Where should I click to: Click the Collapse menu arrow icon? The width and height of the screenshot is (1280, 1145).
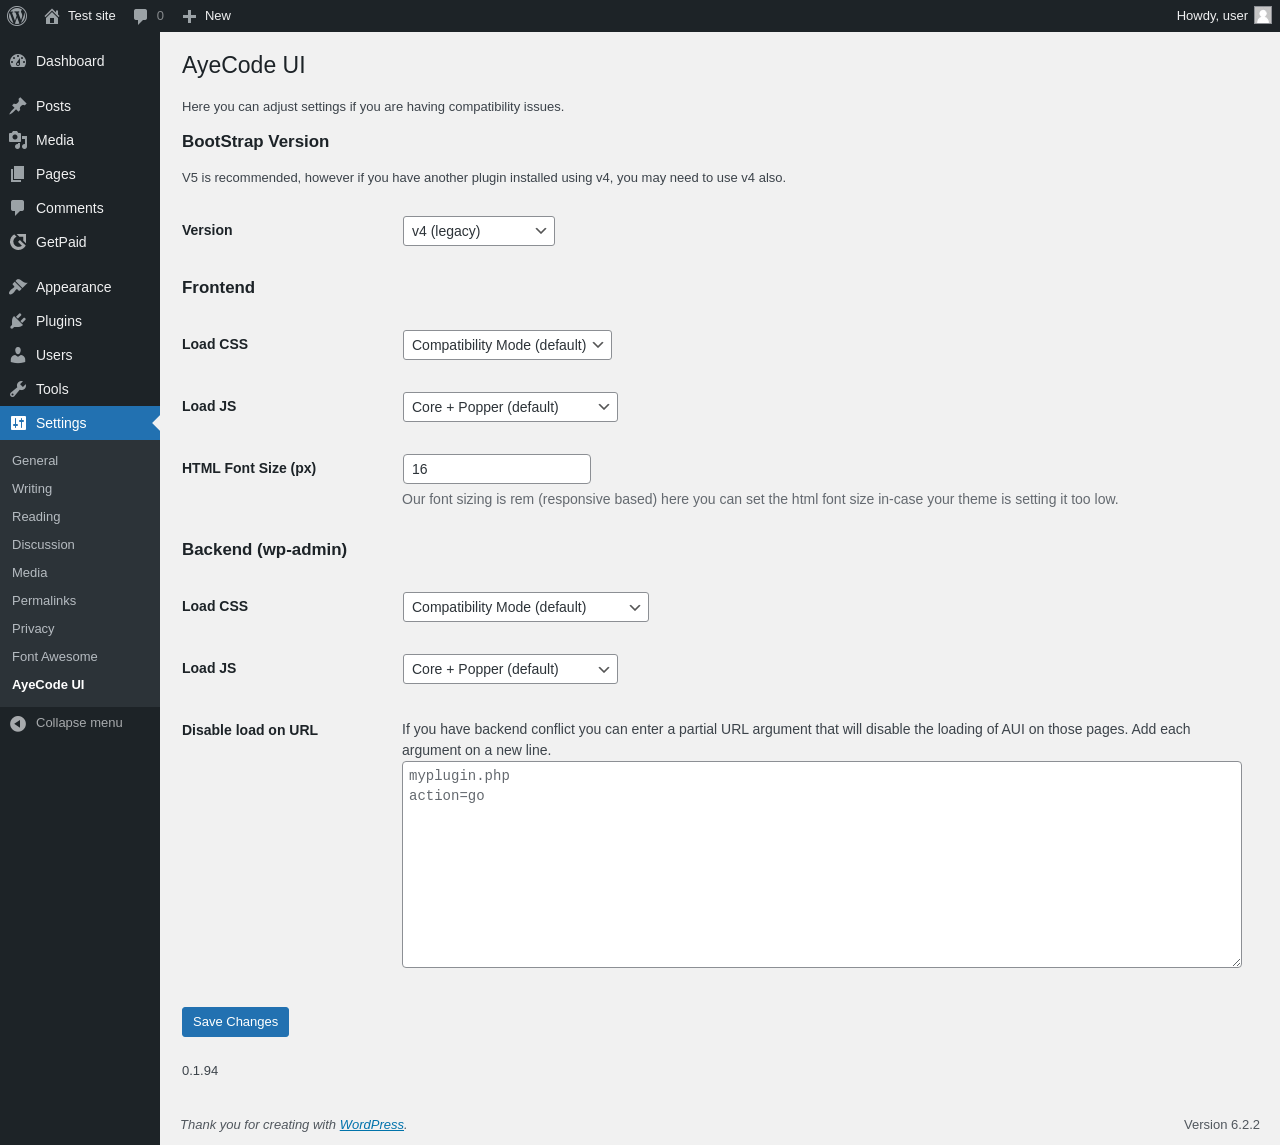point(18,723)
